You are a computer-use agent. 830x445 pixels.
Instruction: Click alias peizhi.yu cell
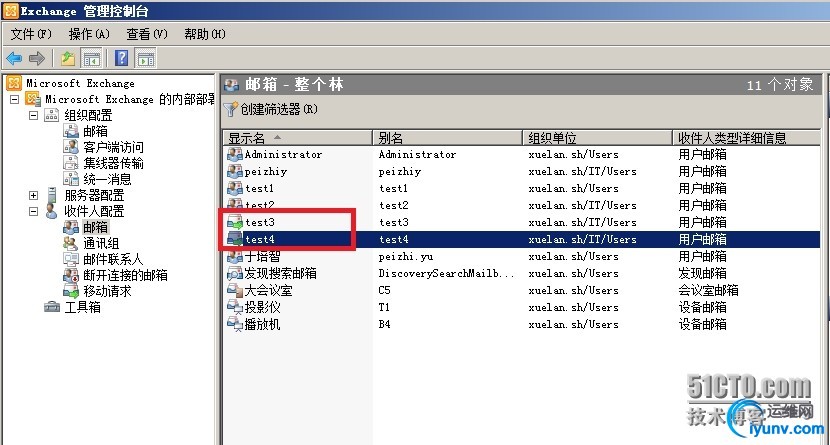click(x=406, y=257)
